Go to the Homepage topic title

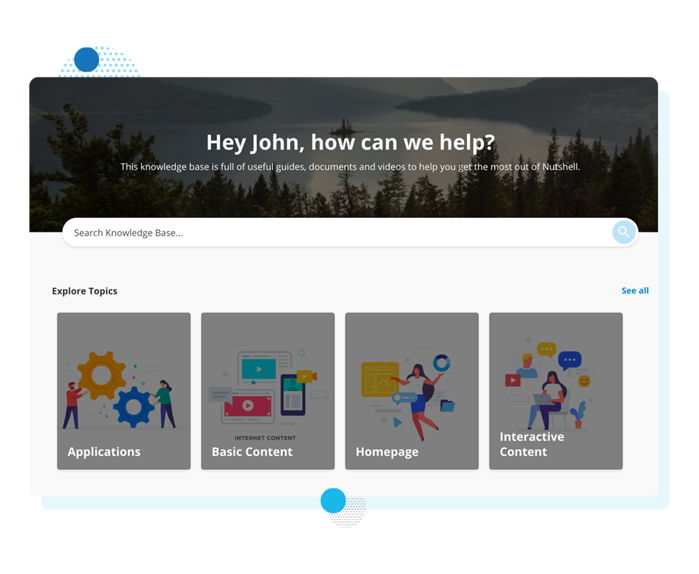388,452
